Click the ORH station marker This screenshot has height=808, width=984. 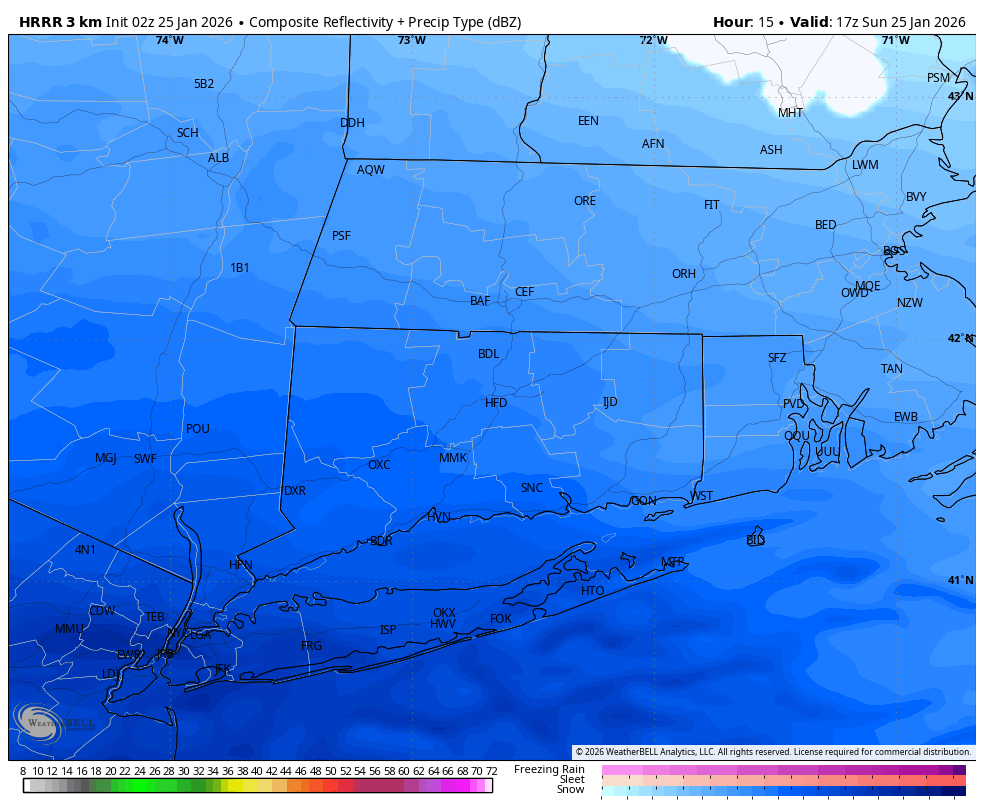(684, 274)
